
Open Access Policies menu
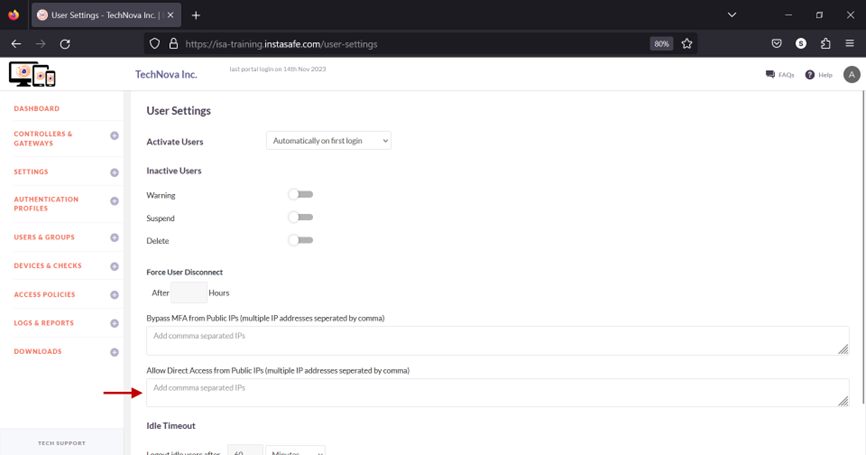pyautogui.click(x=44, y=294)
